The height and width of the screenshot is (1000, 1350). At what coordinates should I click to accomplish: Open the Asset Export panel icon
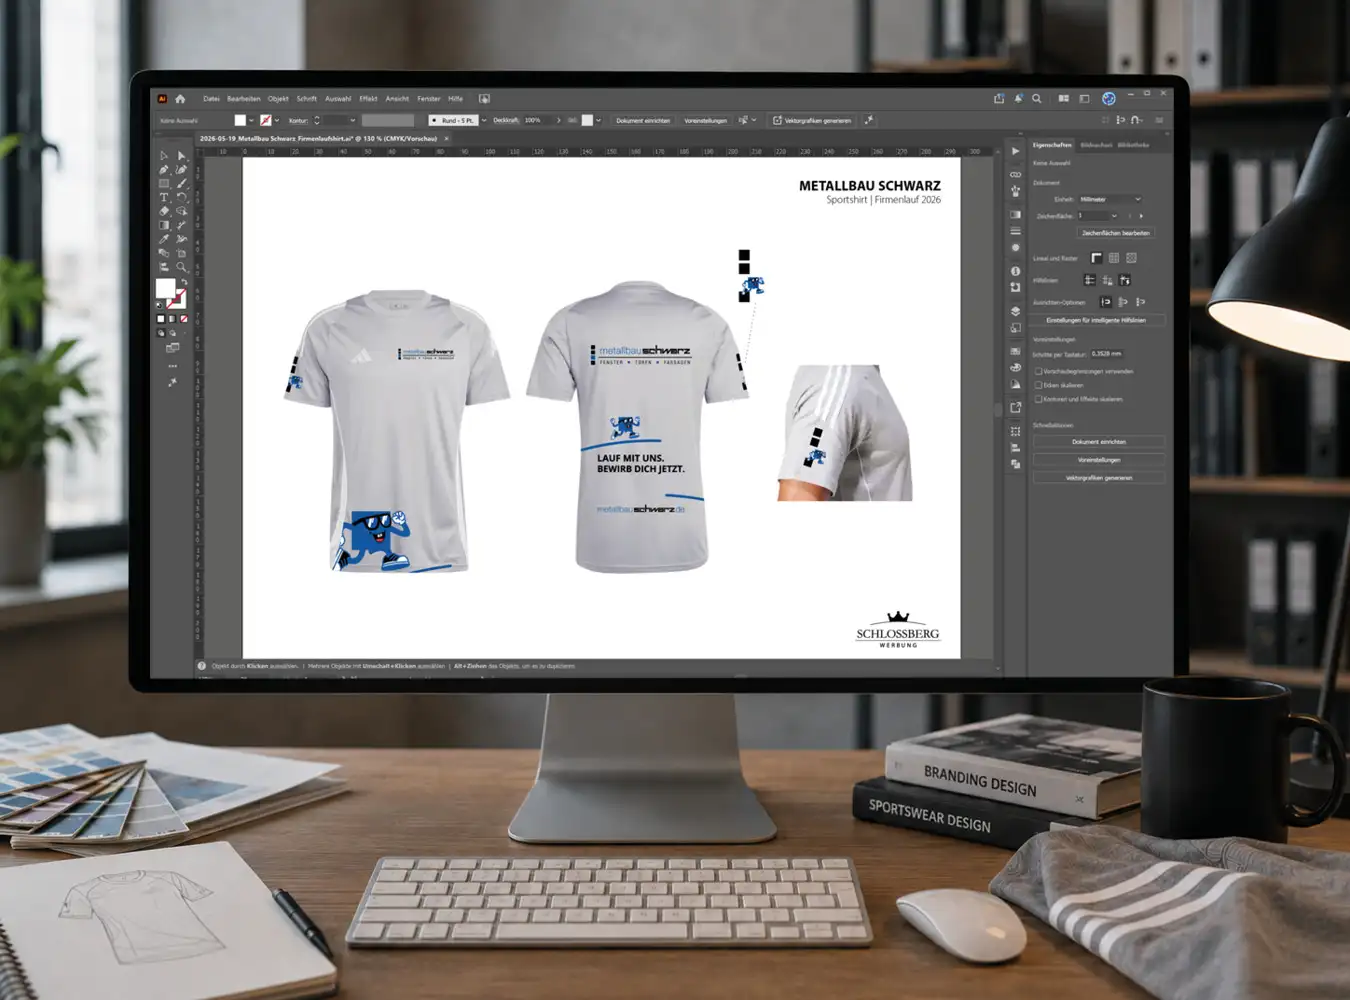tap(1015, 408)
